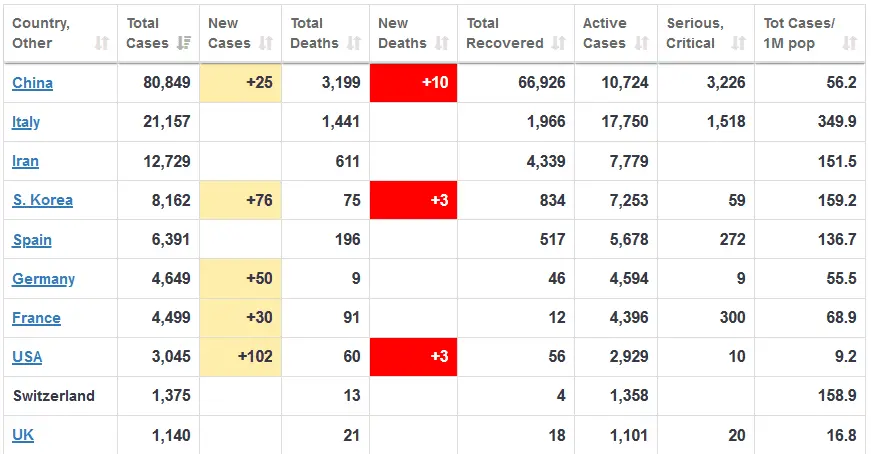The width and height of the screenshot is (871, 454).
Task: Click China's red +10 new deaths cell
Action: tap(413, 82)
